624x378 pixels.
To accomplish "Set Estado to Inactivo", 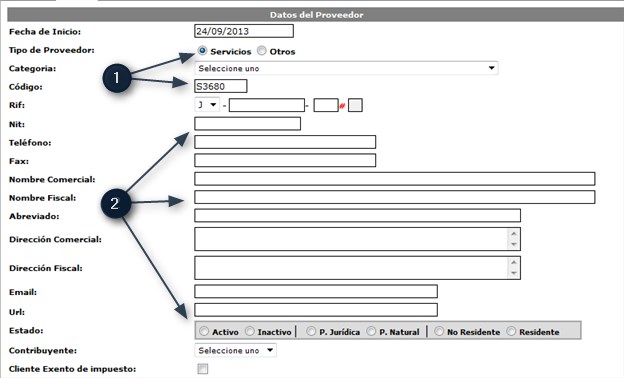I will (x=250, y=331).
